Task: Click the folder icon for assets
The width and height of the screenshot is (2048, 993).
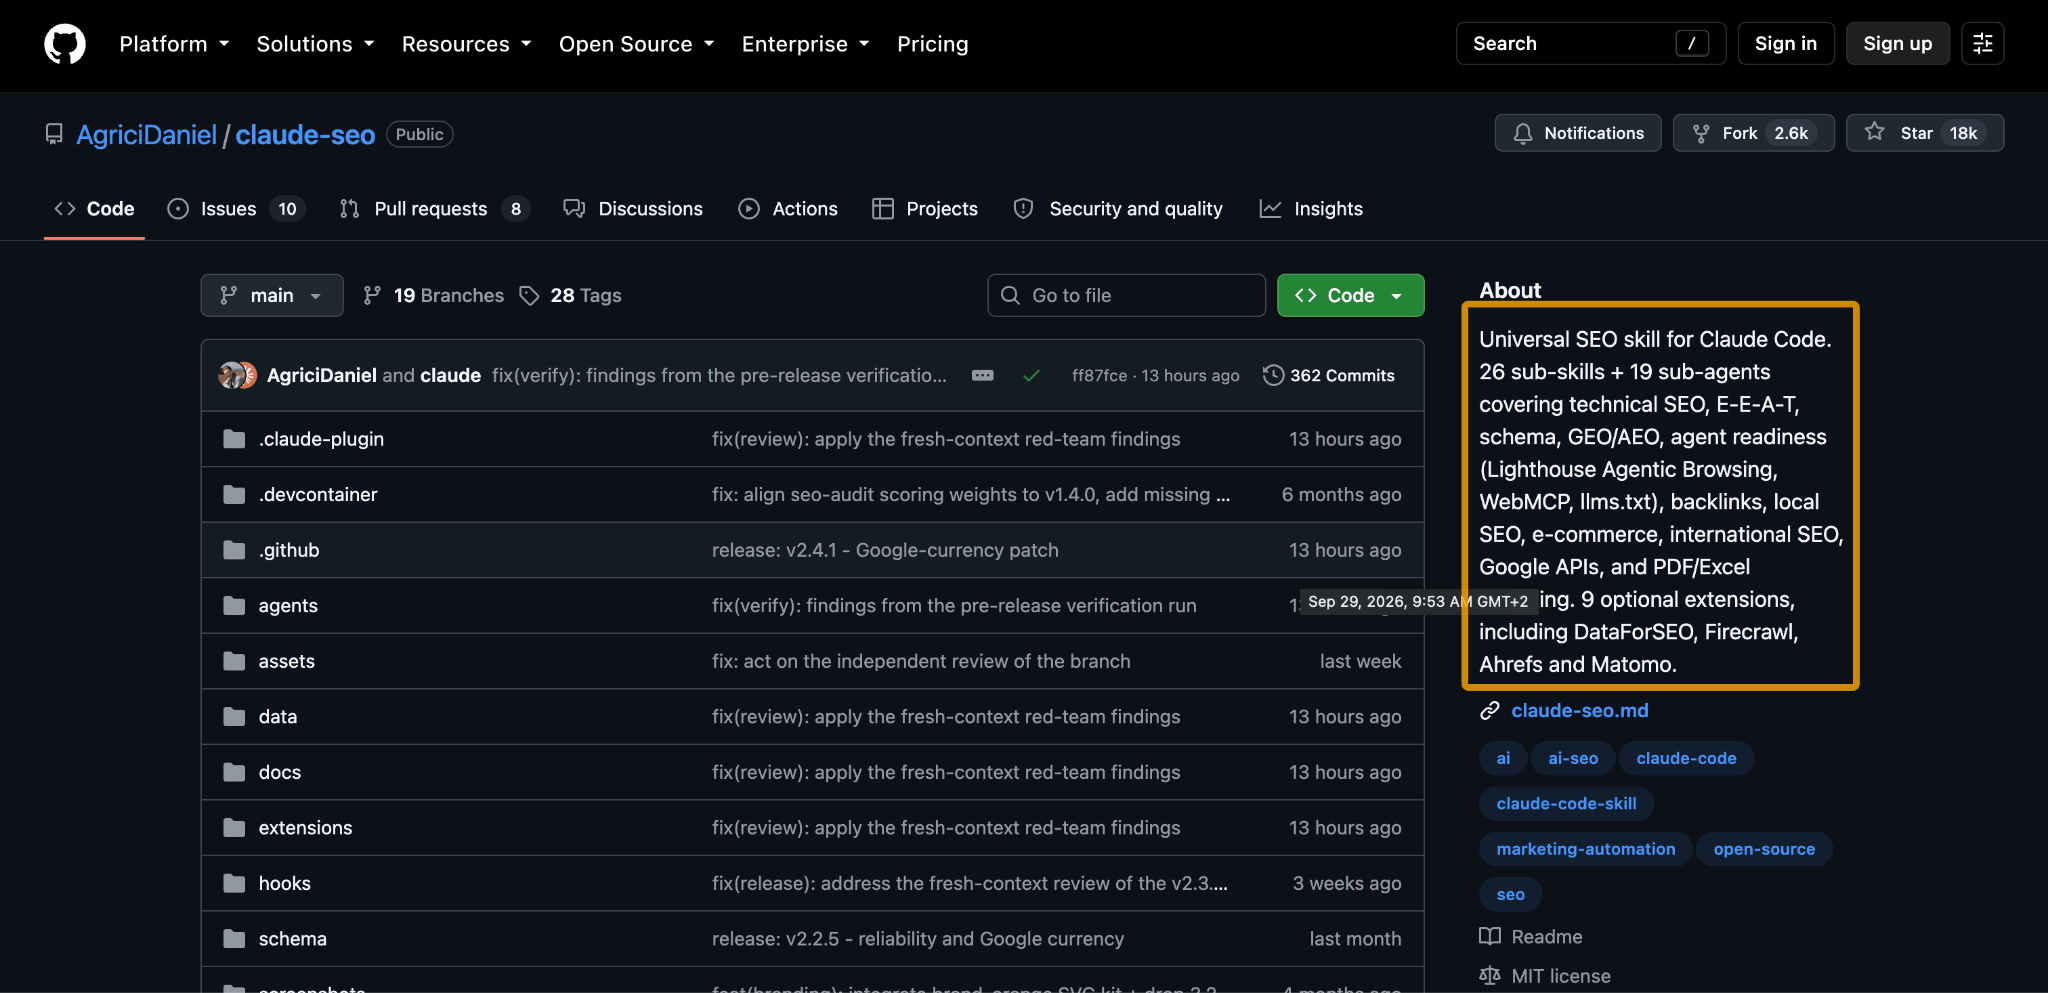Action: 234,661
